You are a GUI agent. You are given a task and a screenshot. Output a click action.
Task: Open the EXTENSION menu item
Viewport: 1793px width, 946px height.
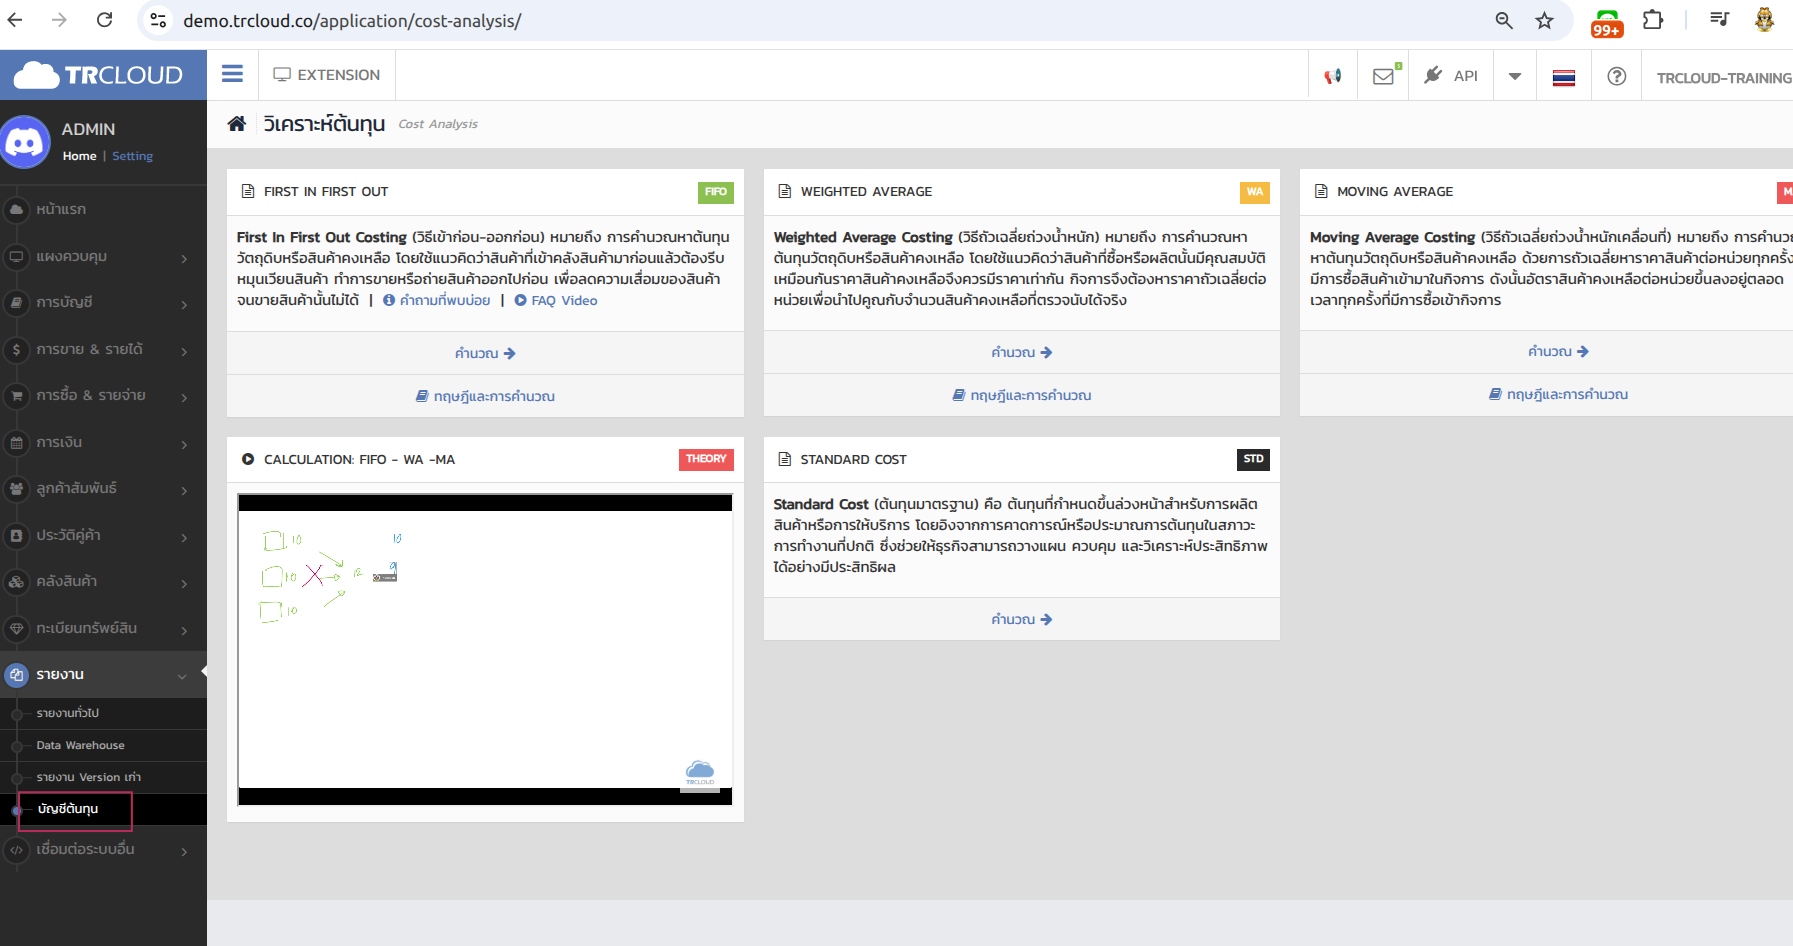(x=327, y=75)
